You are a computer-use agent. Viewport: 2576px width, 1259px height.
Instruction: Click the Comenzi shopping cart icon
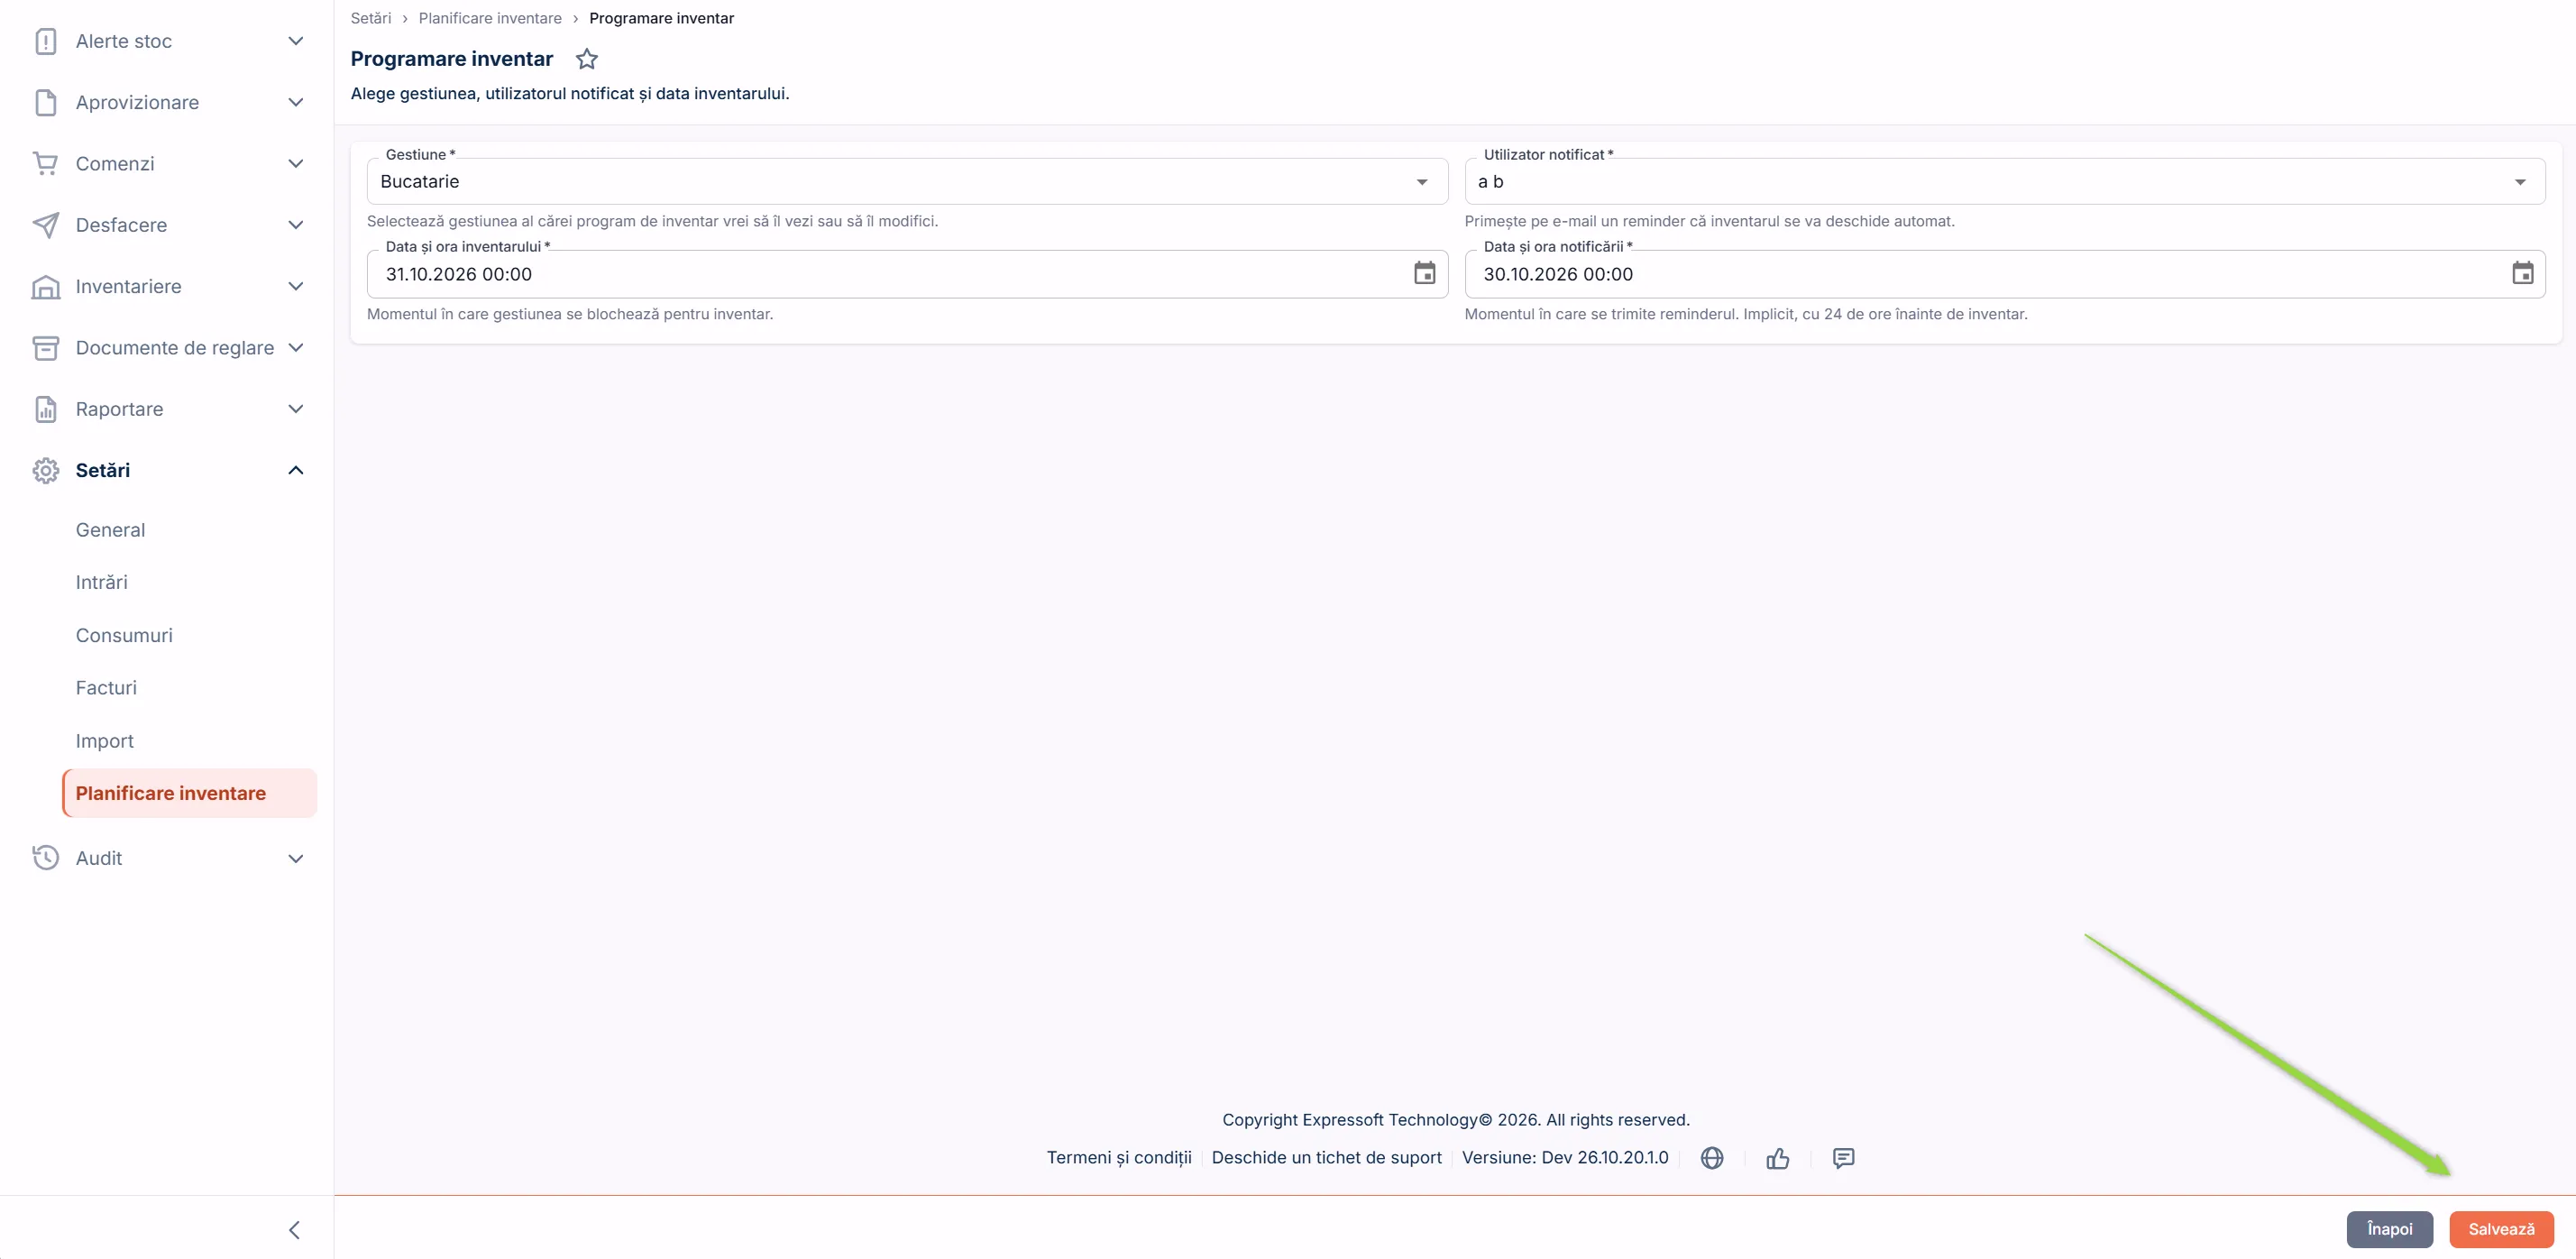pos(45,163)
